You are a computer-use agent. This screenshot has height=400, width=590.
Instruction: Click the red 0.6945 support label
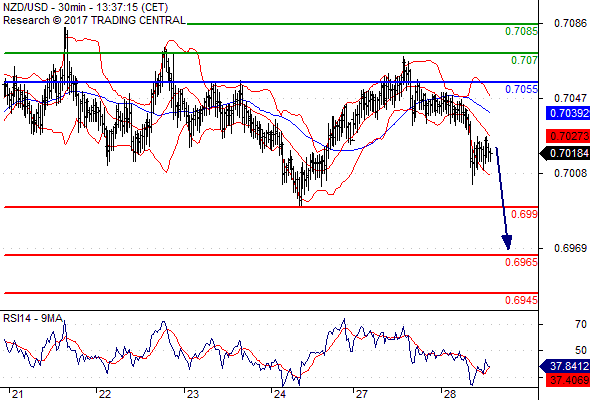click(x=521, y=300)
